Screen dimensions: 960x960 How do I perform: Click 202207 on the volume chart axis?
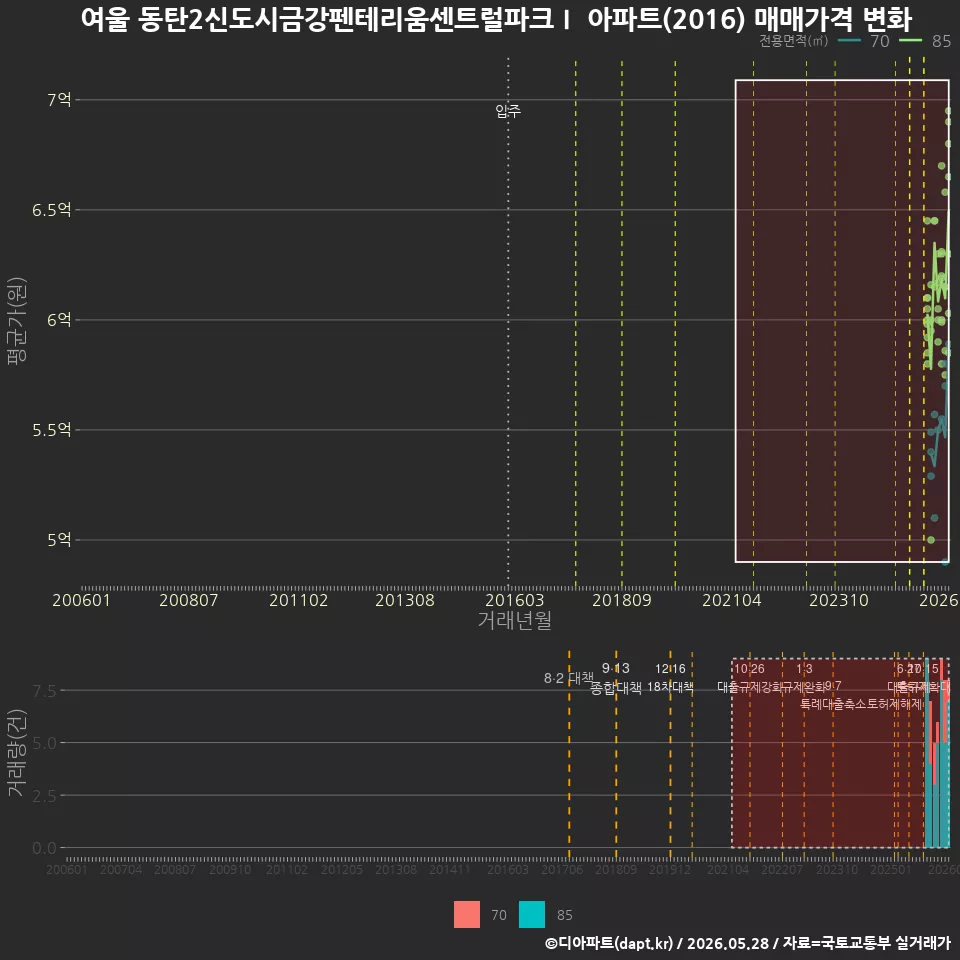pos(782,869)
